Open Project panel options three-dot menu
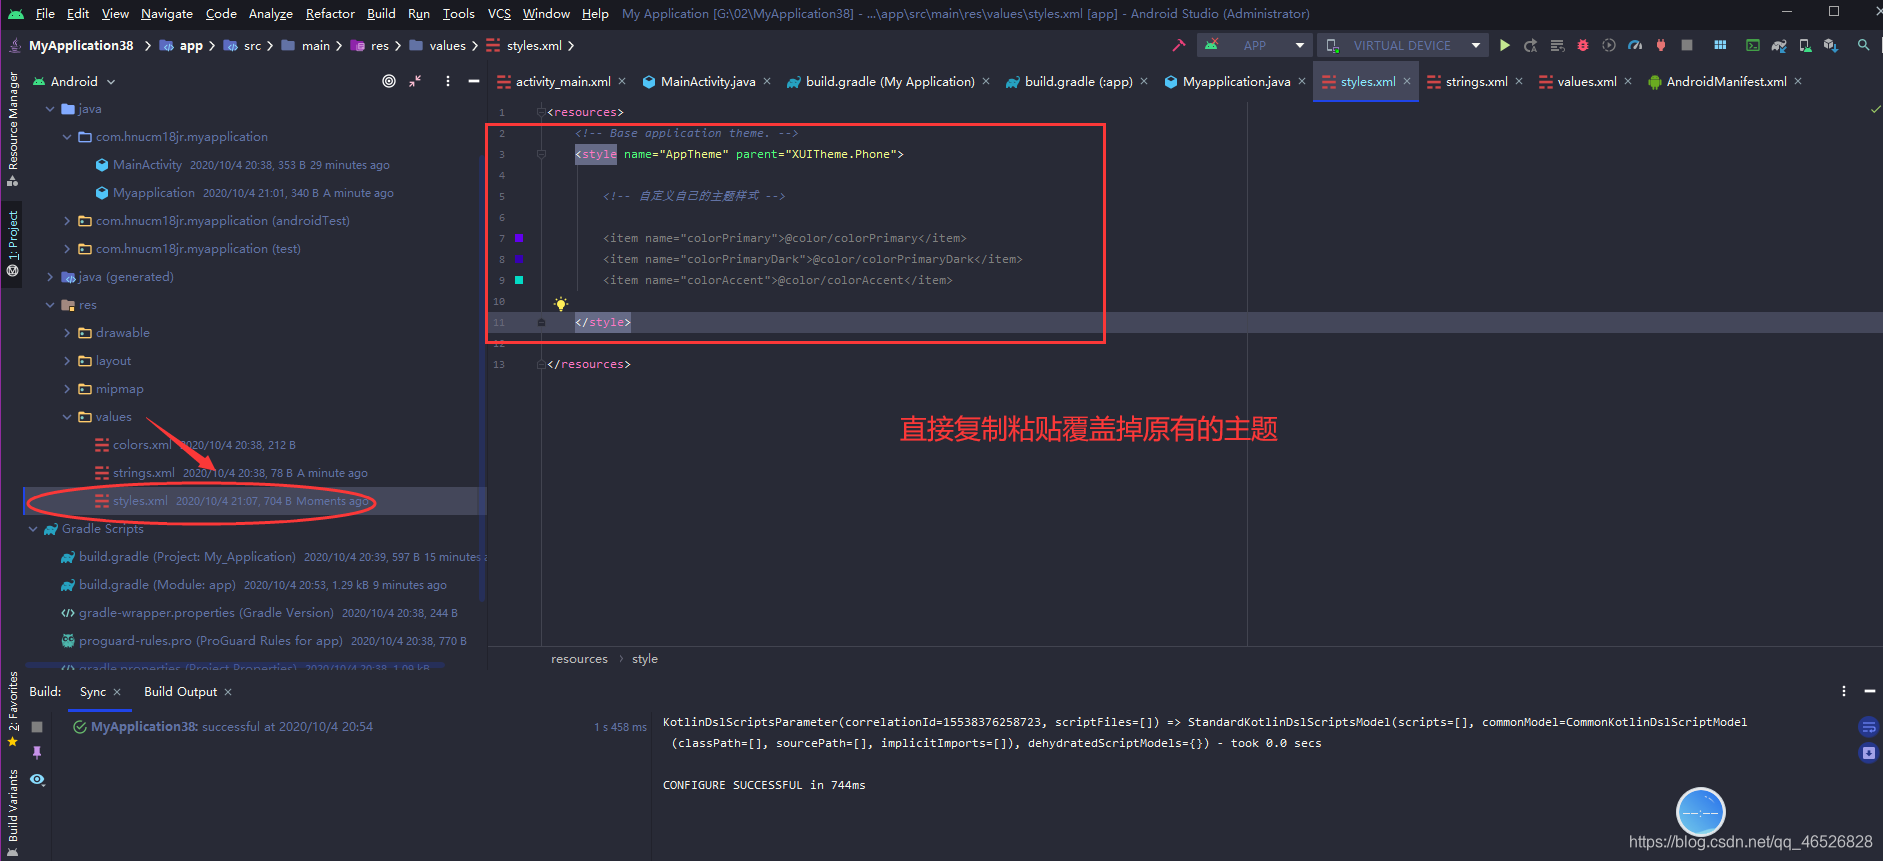1883x861 pixels. coord(447,81)
